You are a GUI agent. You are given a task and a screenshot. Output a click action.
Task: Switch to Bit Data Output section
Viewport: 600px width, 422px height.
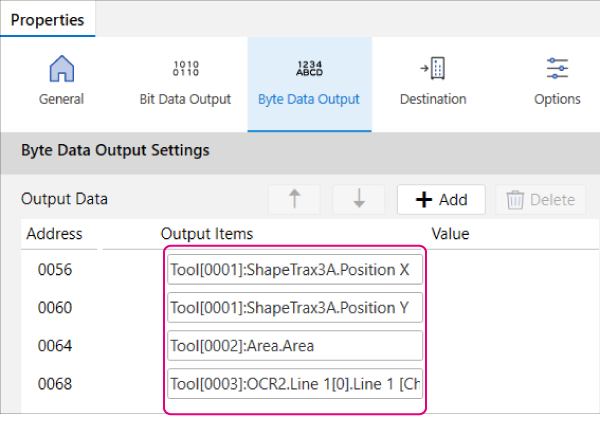pyautogui.click(x=185, y=70)
